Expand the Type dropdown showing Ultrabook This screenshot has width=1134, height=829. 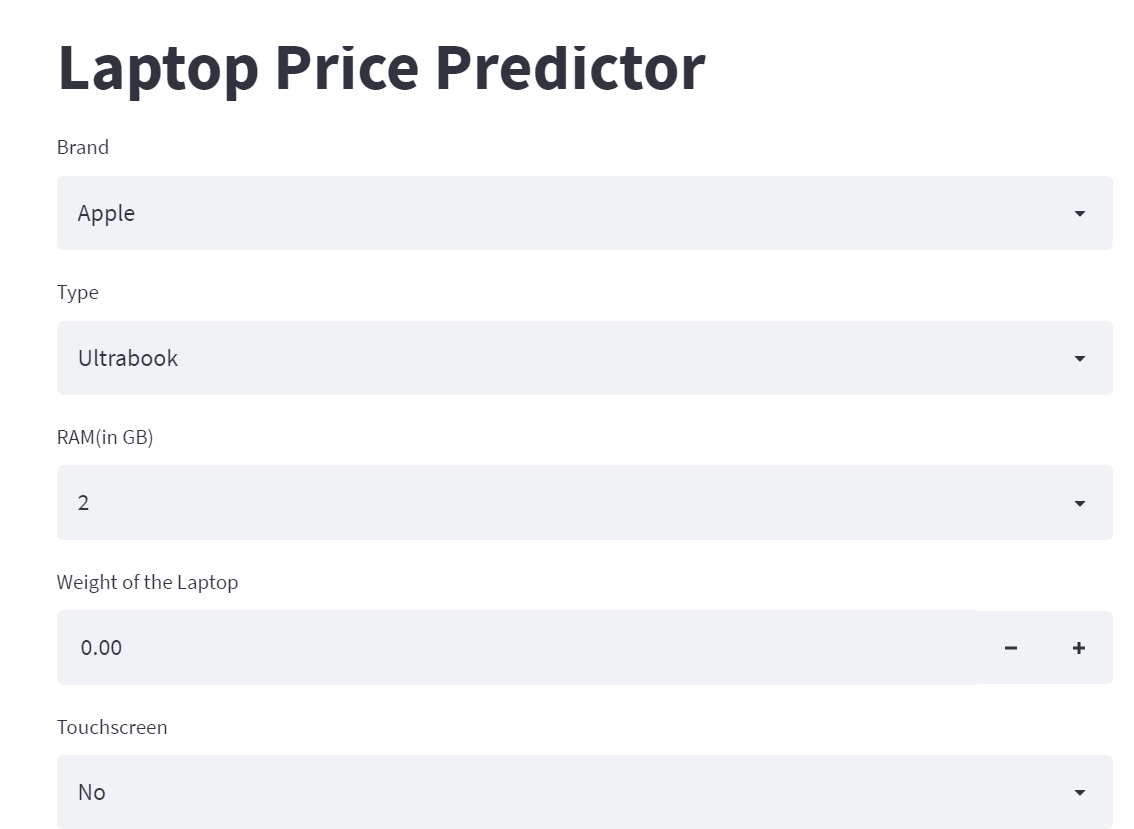(585, 357)
